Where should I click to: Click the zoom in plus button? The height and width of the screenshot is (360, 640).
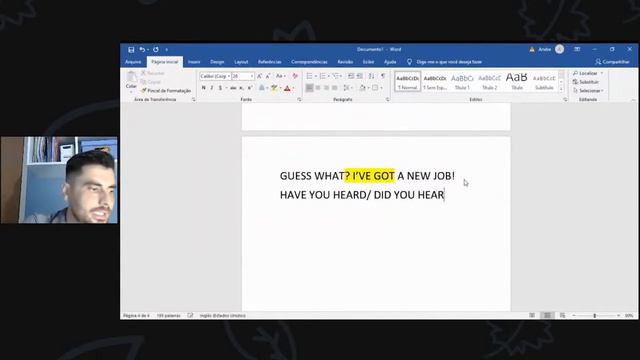tap(619, 316)
